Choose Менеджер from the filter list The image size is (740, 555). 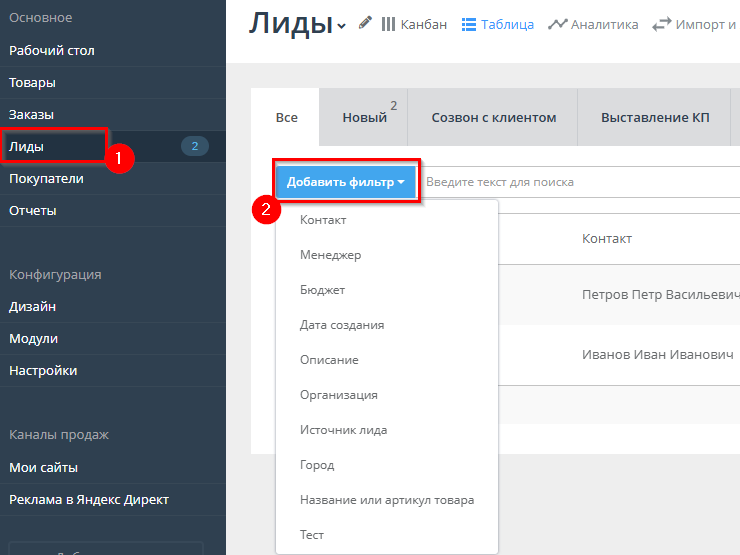coord(330,255)
